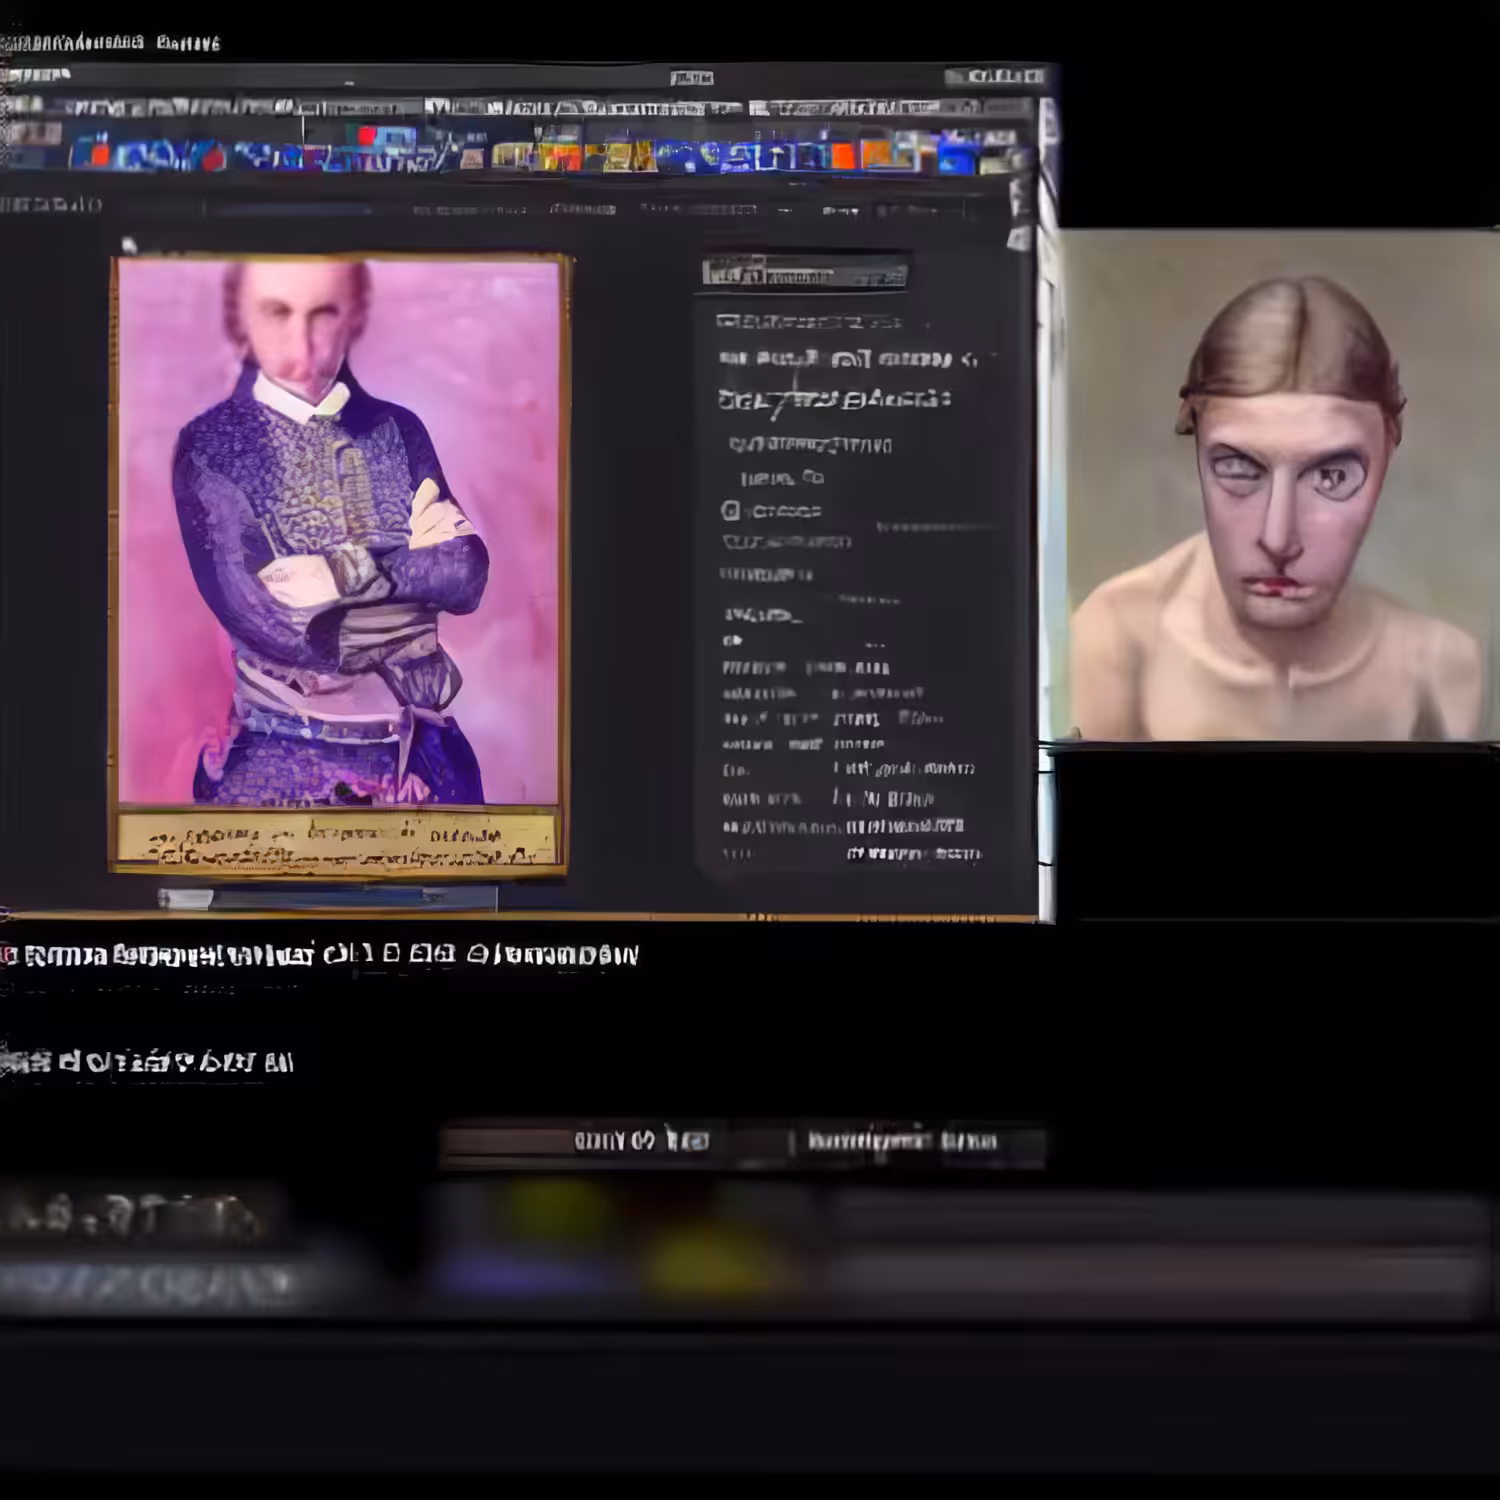Click the highlighted header bar atop details panel
The width and height of the screenshot is (1500, 1500).
[x=804, y=272]
